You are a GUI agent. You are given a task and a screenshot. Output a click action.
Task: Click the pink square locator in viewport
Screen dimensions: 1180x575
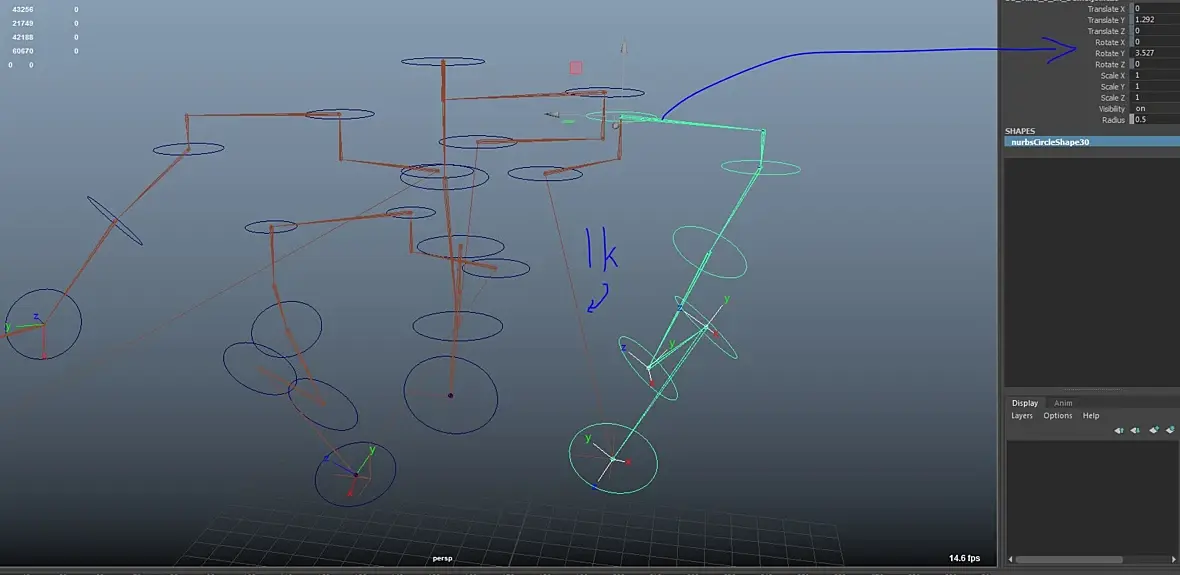[576, 68]
